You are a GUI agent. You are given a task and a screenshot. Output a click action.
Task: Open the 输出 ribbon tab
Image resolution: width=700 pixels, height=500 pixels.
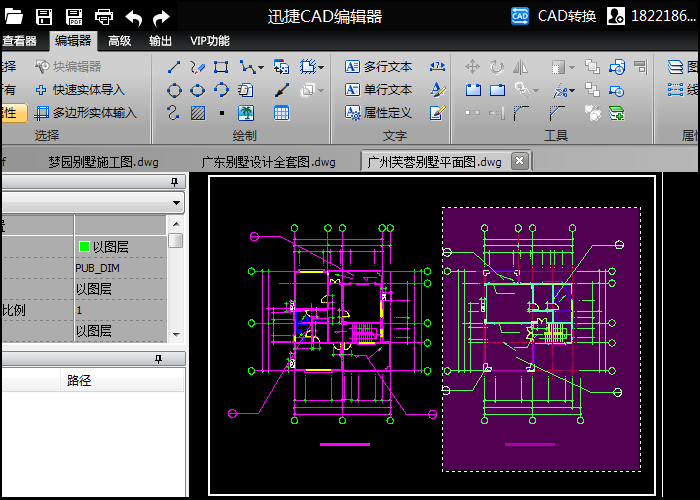(x=160, y=41)
